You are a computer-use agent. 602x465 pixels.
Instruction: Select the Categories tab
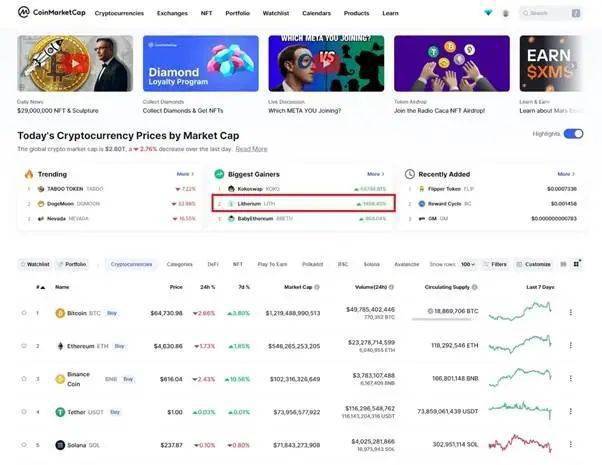point(179,264)
